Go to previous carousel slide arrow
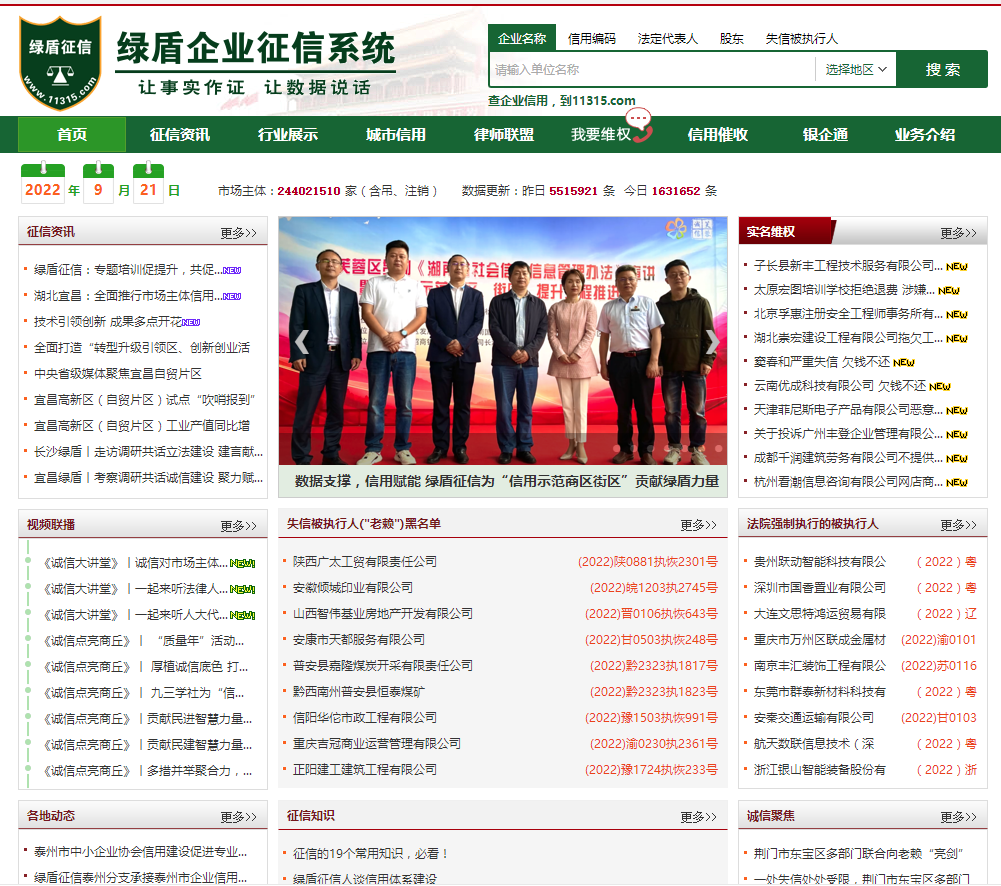Screen dimensions: 1001x886 coord(301,342)
